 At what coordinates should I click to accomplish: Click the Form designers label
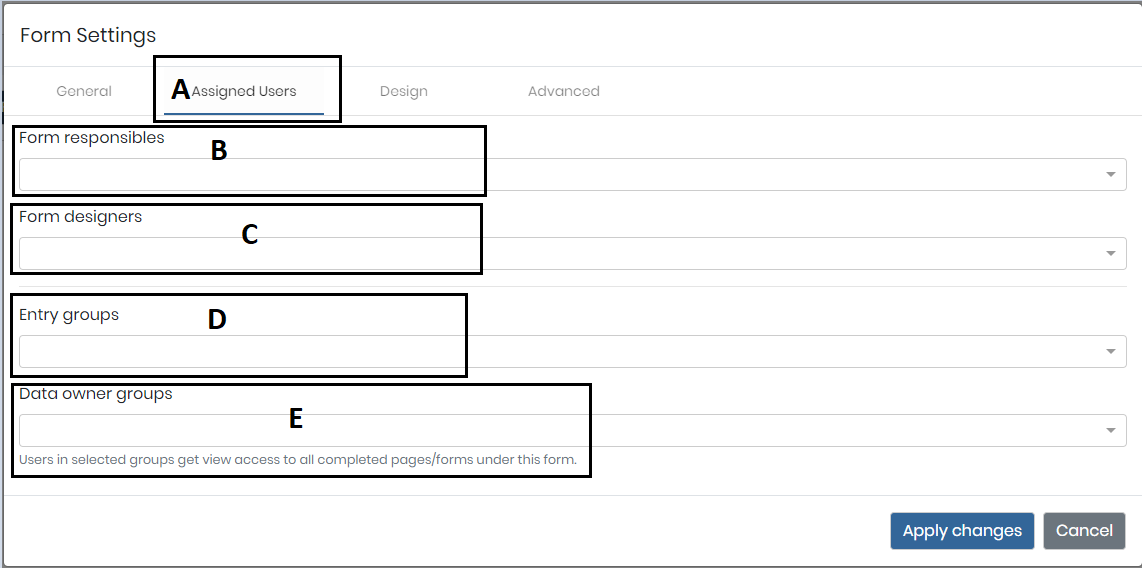pyautogui.click(x=81, y=216)
